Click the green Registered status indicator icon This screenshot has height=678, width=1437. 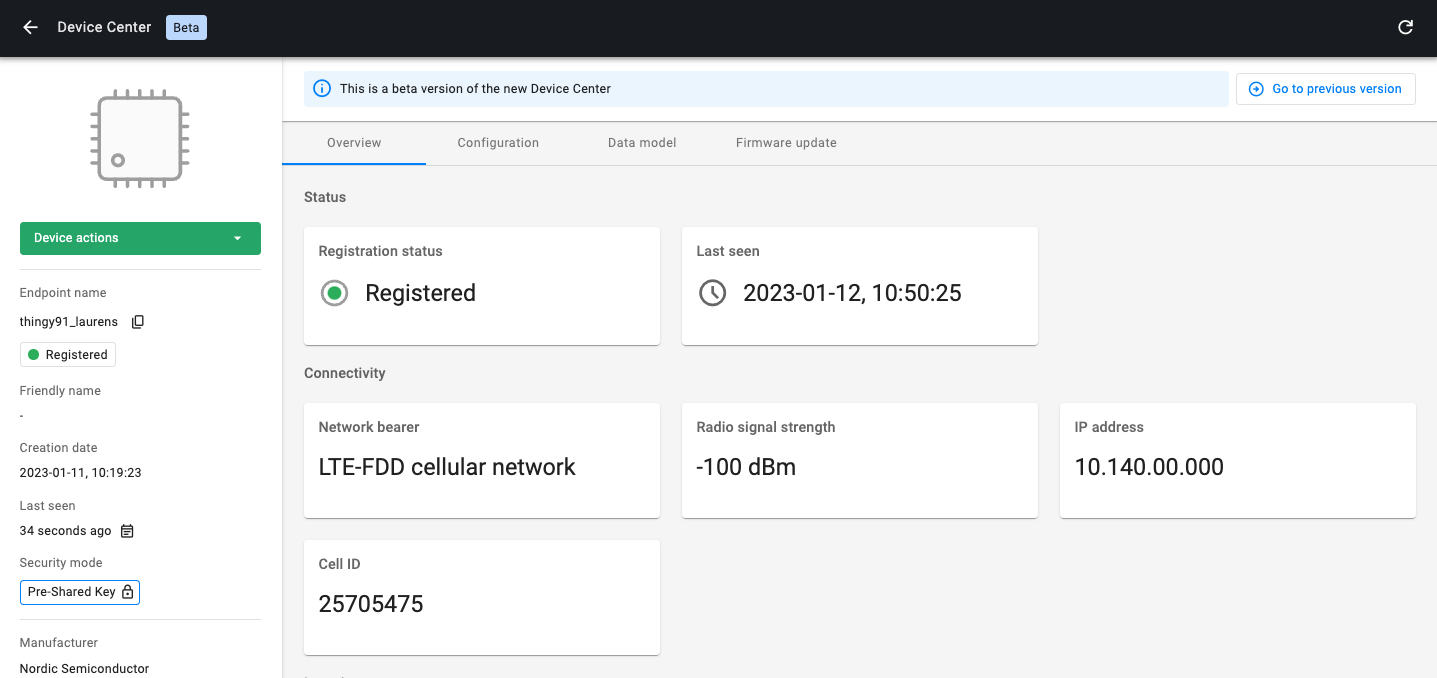tap(334, 293)
